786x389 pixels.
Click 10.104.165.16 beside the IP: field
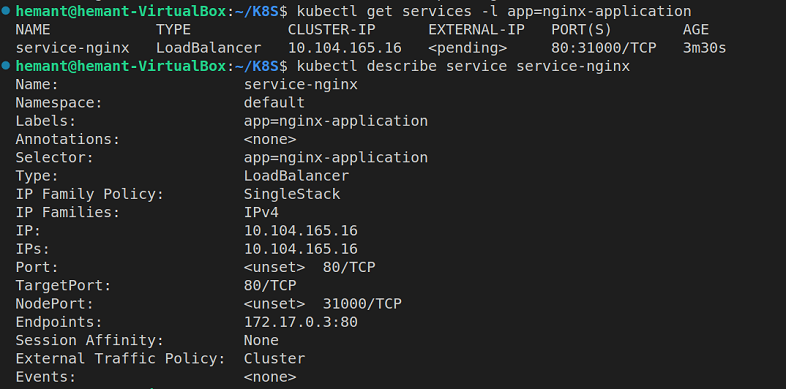[301, 231]
